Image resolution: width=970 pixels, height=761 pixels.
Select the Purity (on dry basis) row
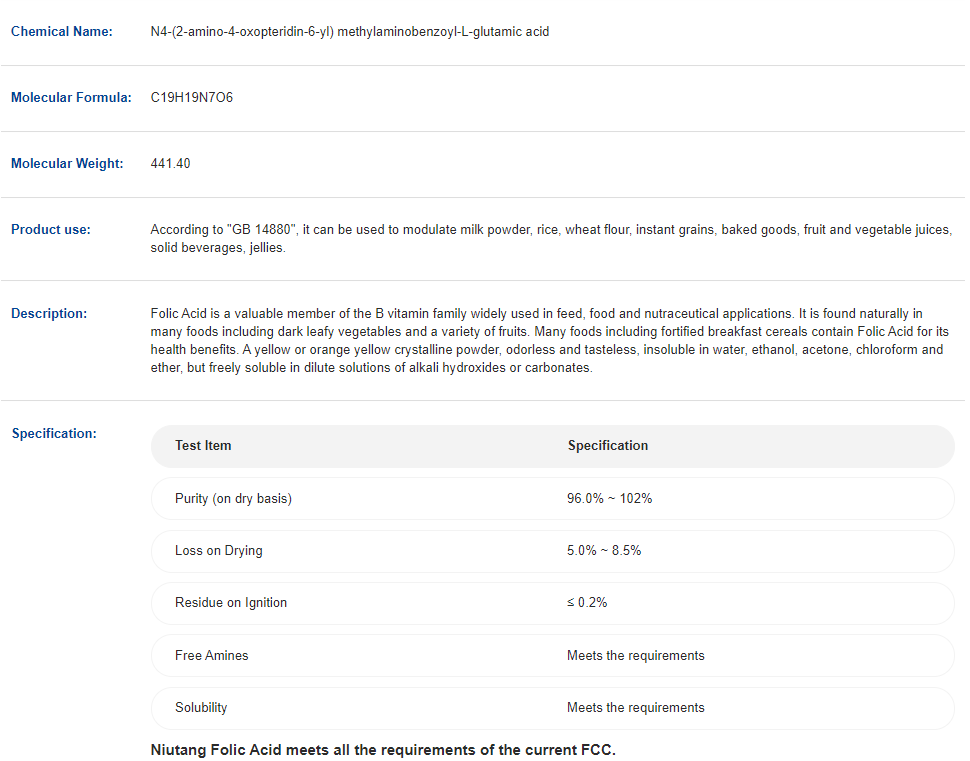[552, 498]
